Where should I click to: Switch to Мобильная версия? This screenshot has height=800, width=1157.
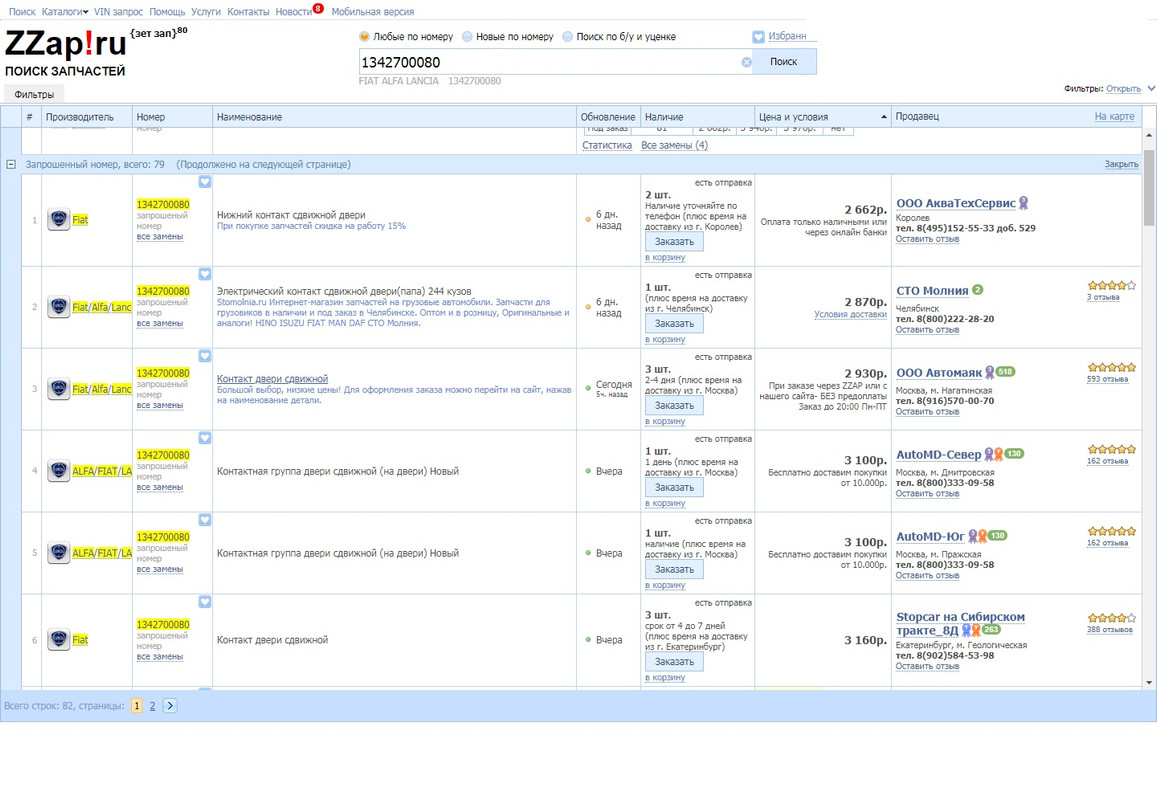[373, 12]
